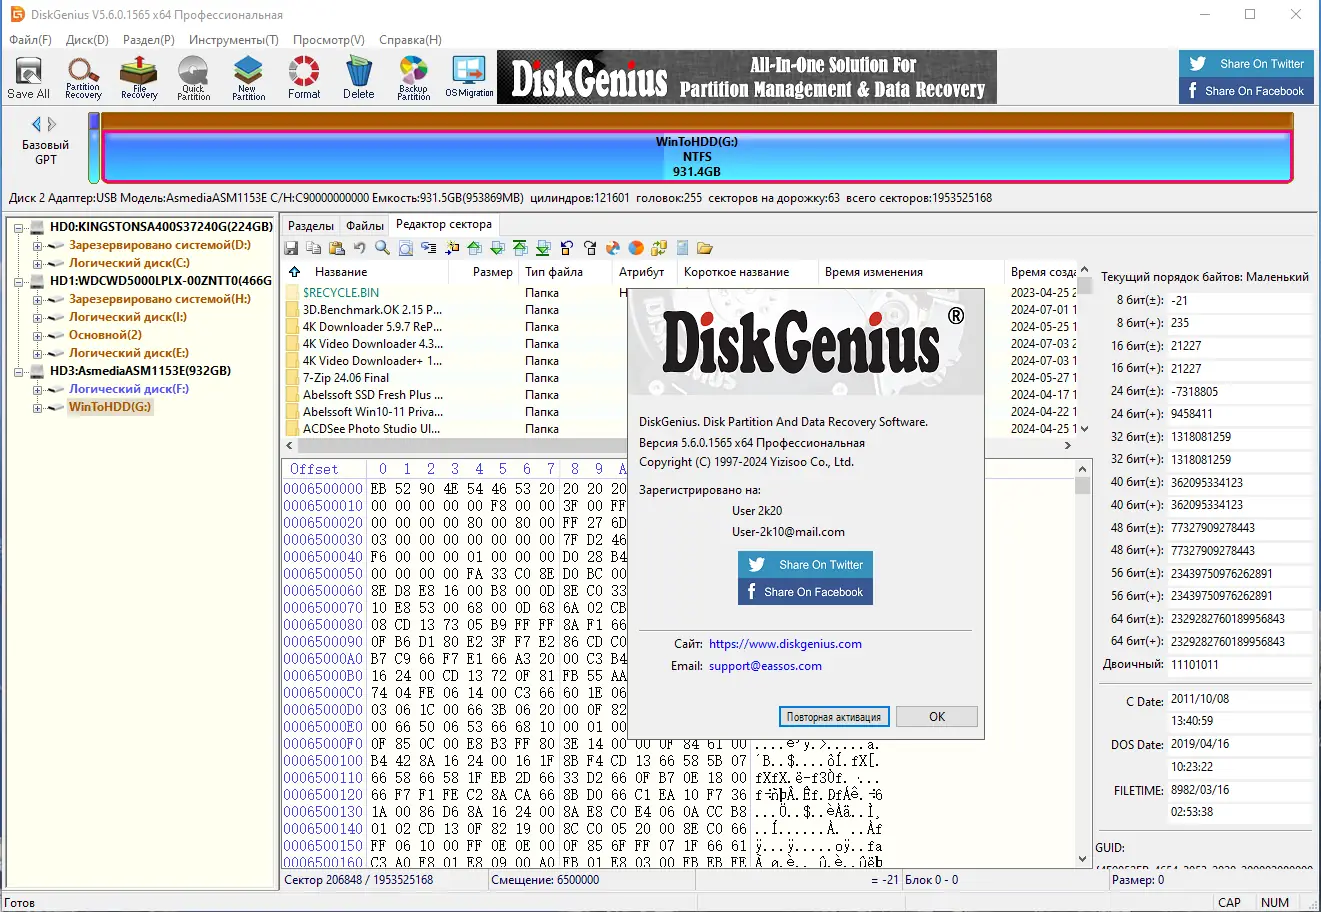This screenshot has width=1321, height=912.
Task: Click the Partition Recovery toolbar icon
Action: pyautogui.click(x=83, y=78)
